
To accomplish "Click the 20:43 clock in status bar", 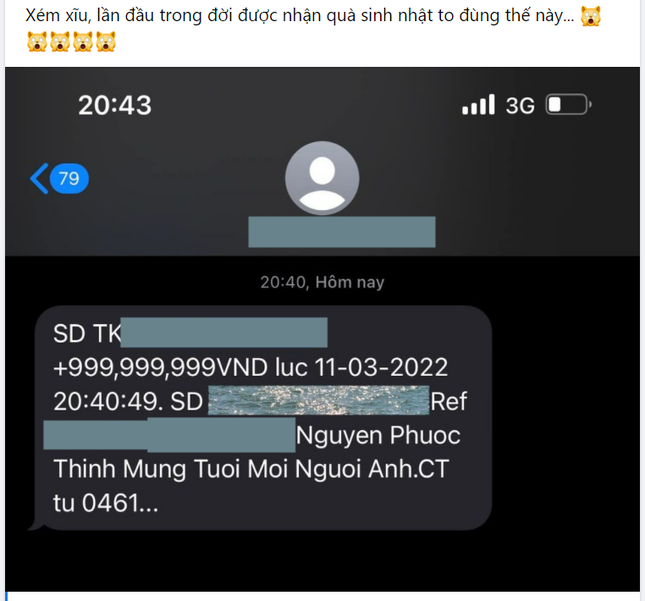I will pyautogui.click(x=115, y=105).
